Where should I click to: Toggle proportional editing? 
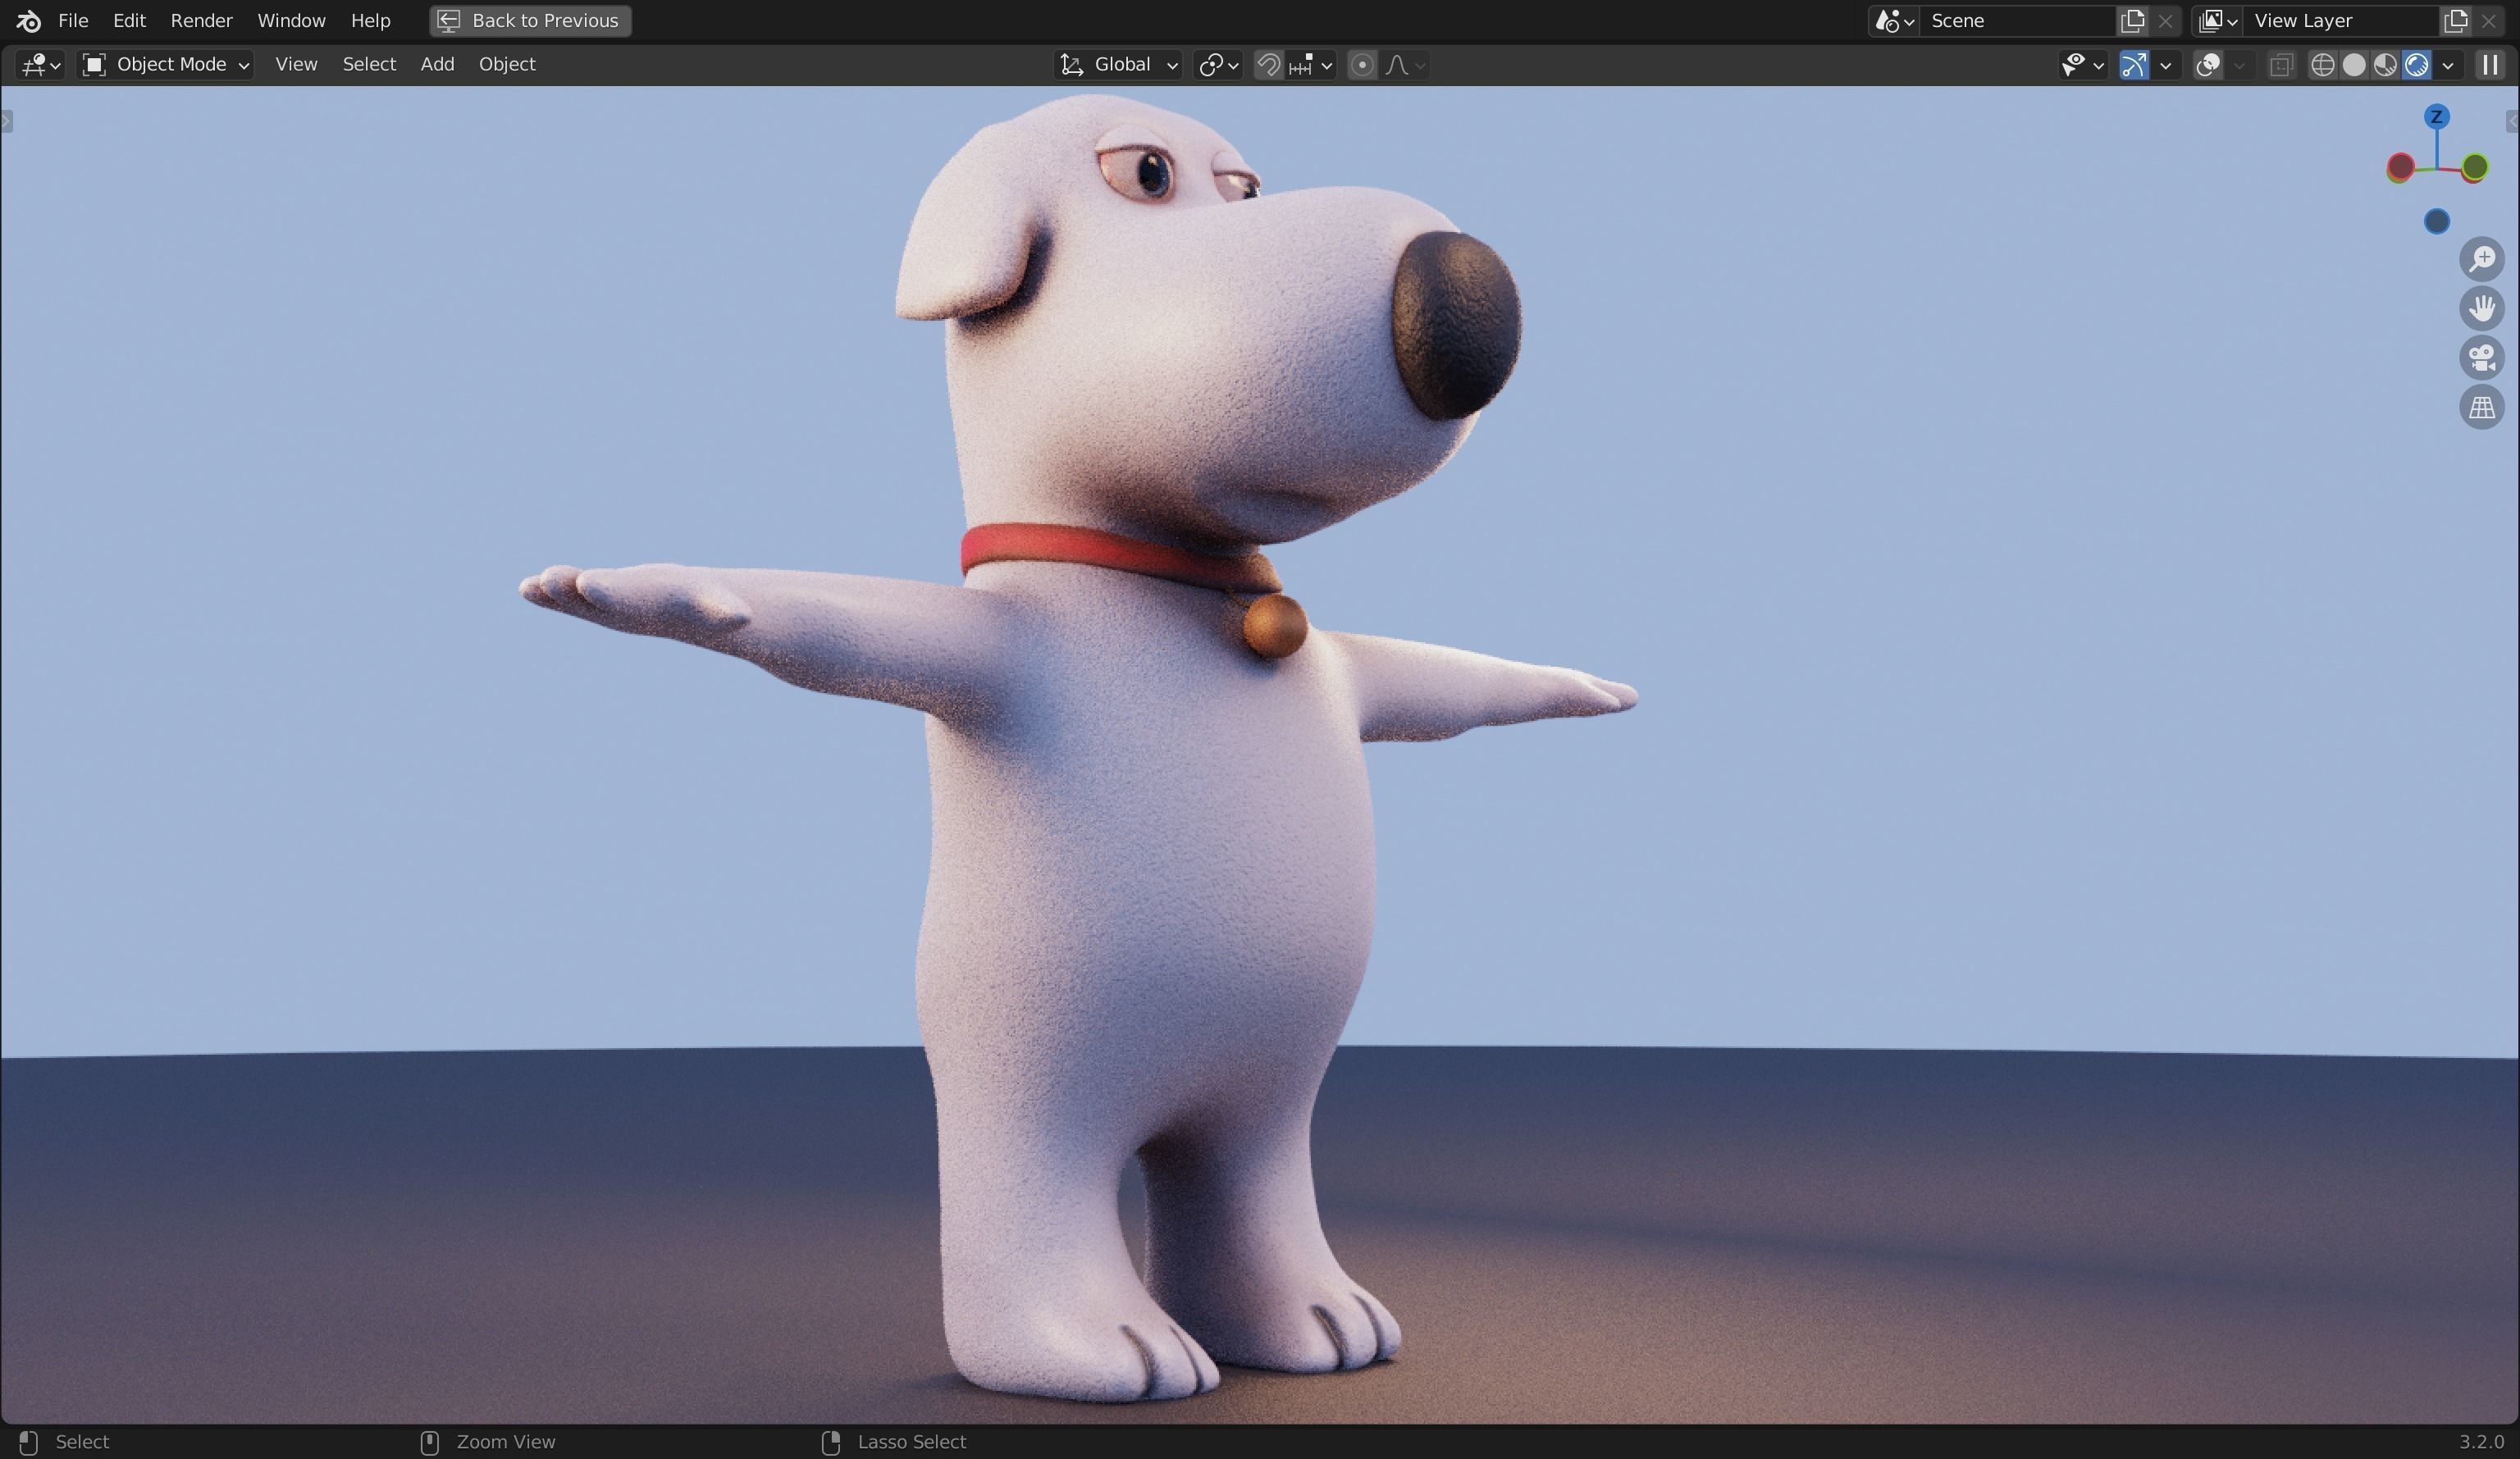1361,65
